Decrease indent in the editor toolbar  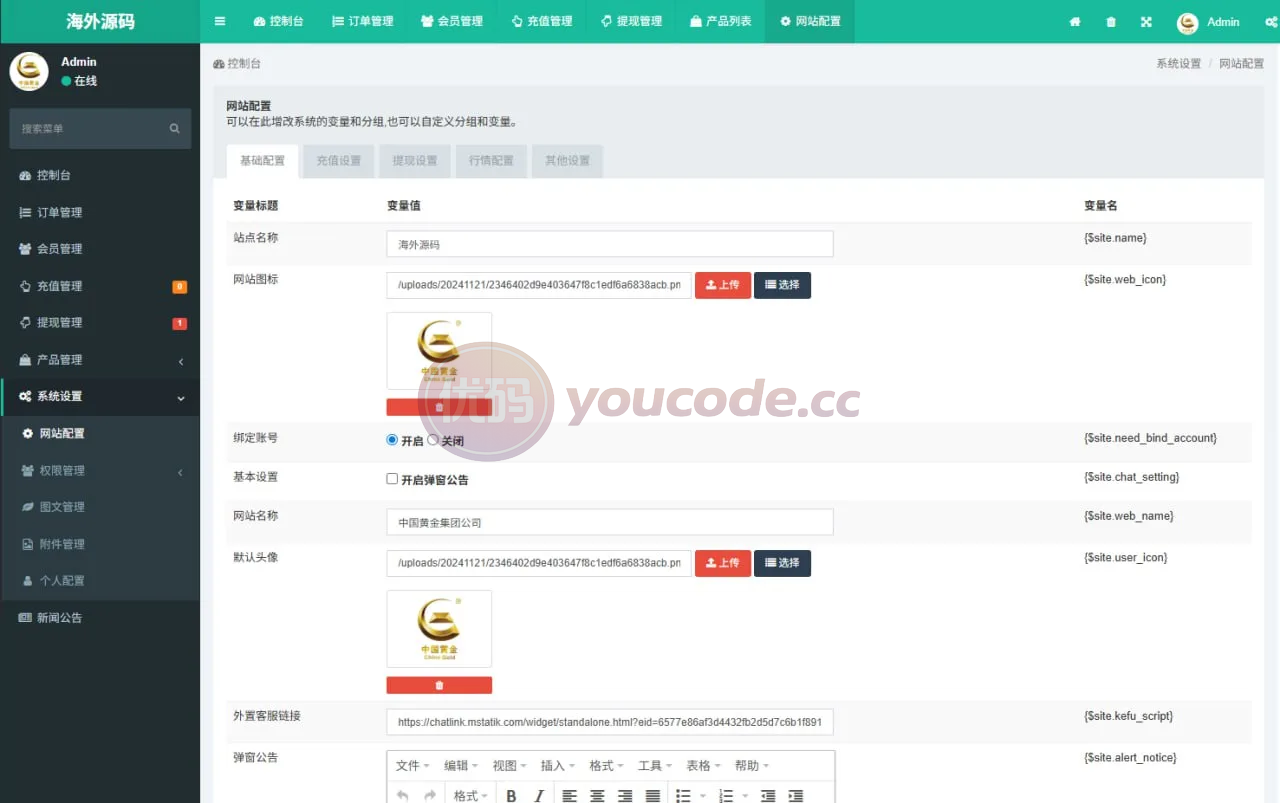point(768,795)
